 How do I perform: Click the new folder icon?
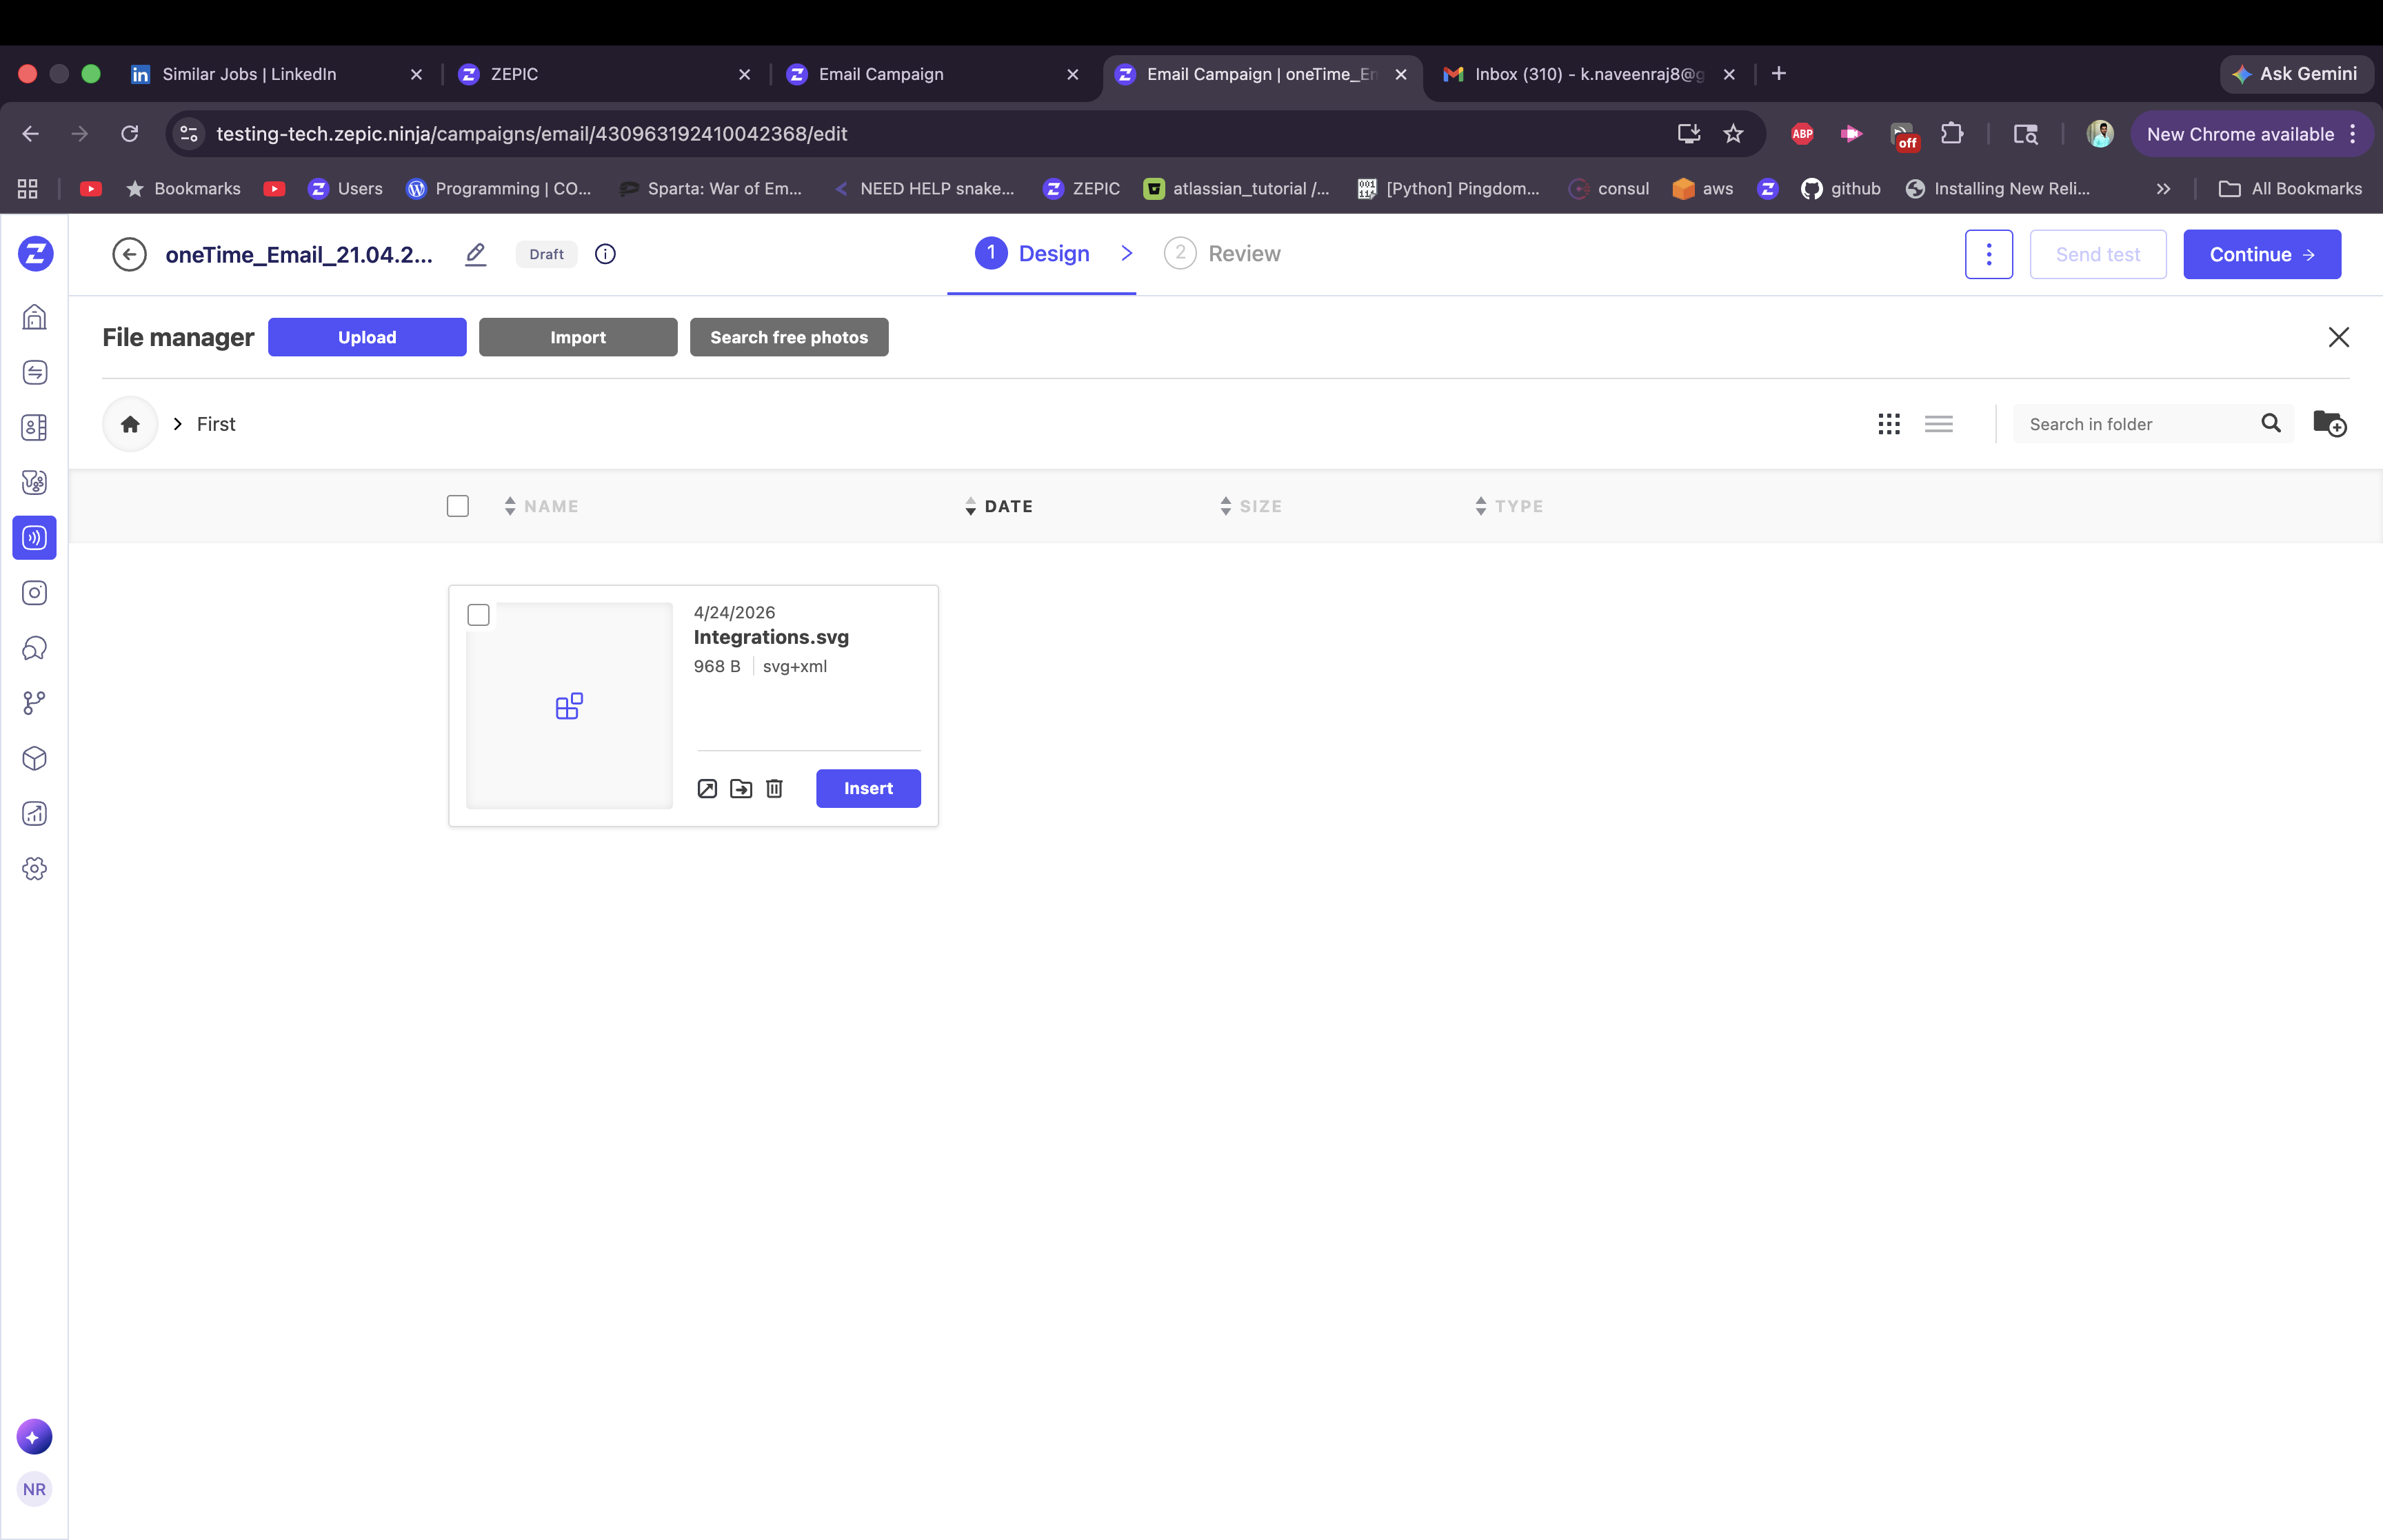click(2329, 424)
